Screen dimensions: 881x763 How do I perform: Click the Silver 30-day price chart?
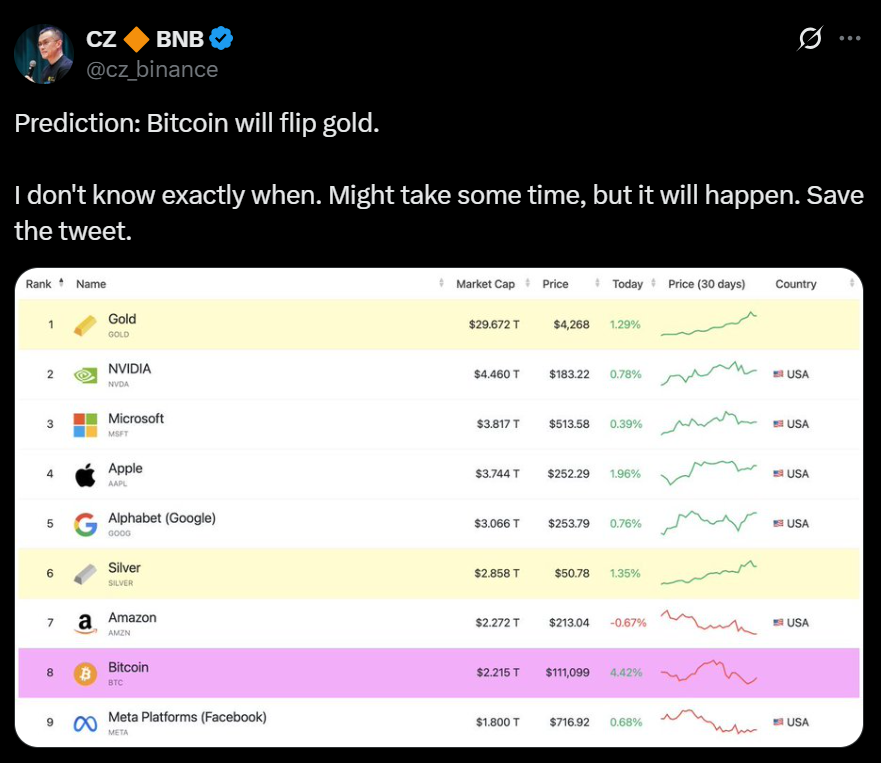[x=709, y=574]
